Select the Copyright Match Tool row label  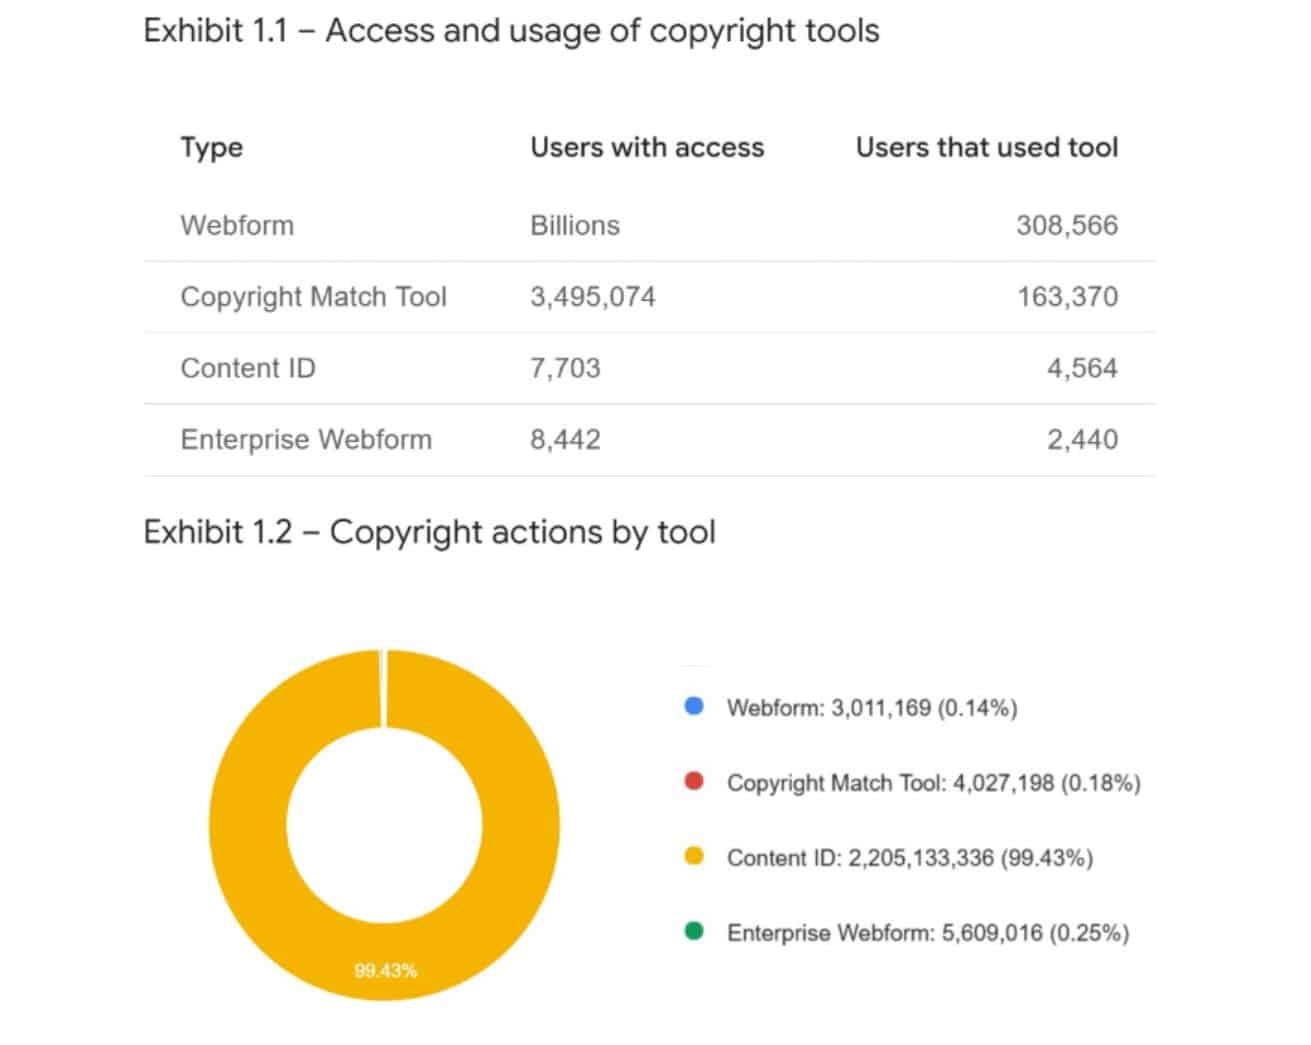pyautogui.click(x=313, y=297)
